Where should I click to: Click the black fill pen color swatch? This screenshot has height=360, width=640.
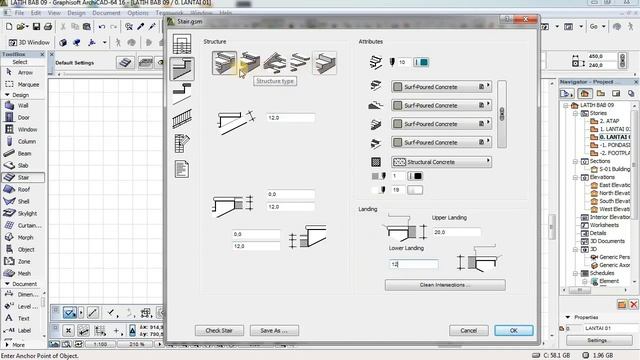point(415,176)
